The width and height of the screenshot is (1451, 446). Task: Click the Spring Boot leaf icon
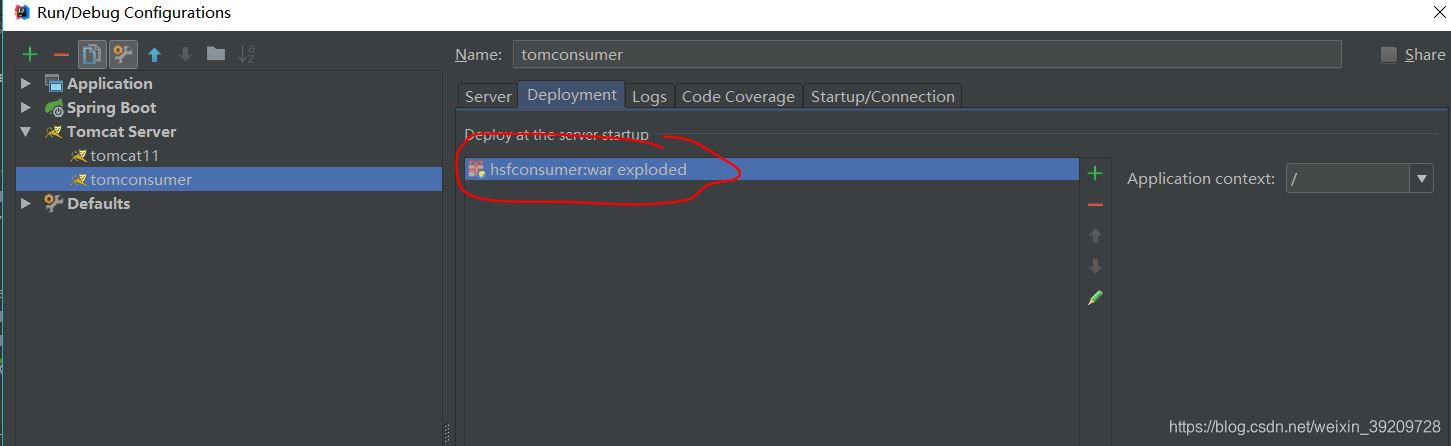[54, 108]
